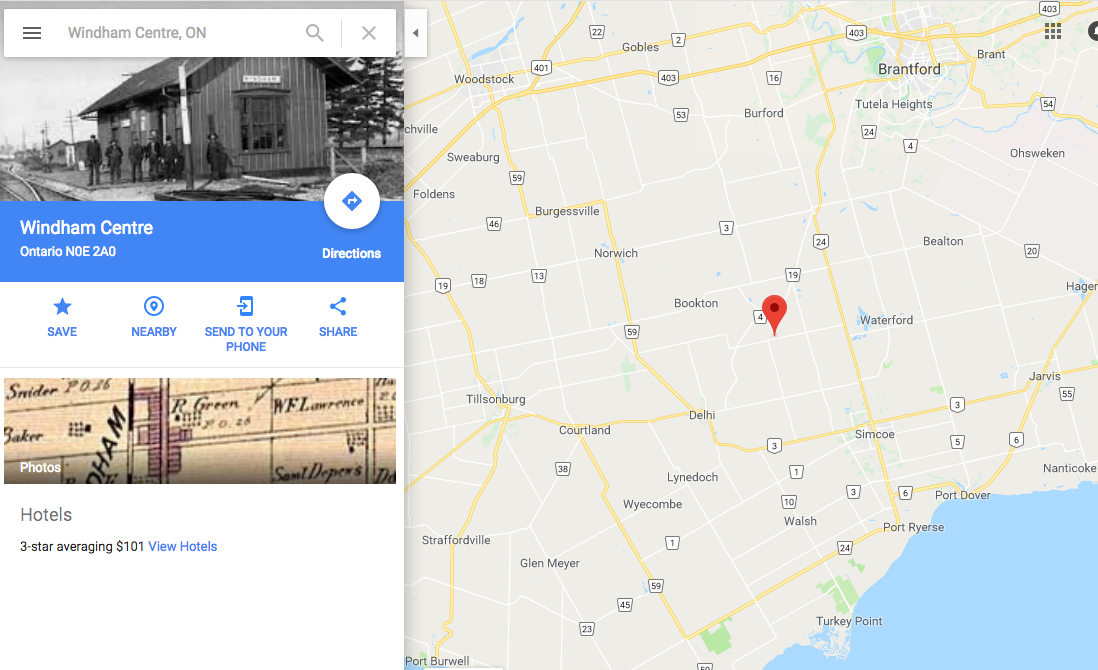Click the red location pin on map
Viewport: 1098px width, 670px height.
(774, 314)
